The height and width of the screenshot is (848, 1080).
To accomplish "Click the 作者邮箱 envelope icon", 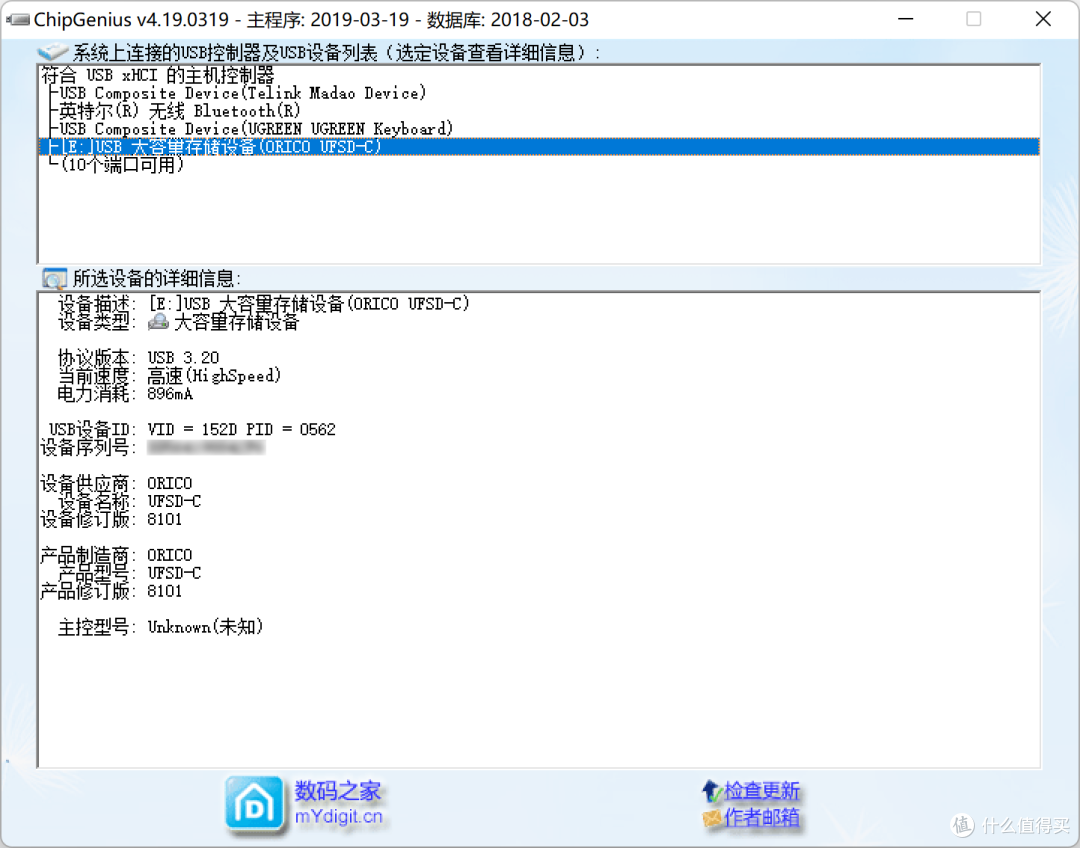I will click(x=712, y=818).
